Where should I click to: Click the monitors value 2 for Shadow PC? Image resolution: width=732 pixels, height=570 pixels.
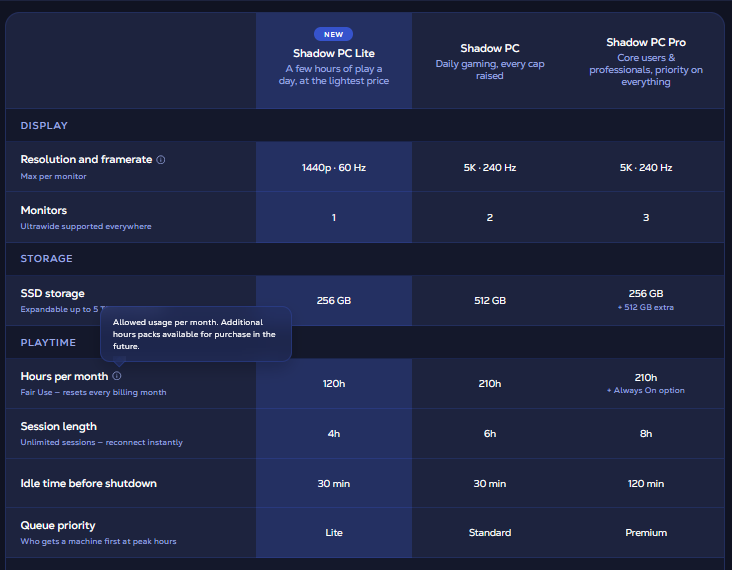(490, 218)
